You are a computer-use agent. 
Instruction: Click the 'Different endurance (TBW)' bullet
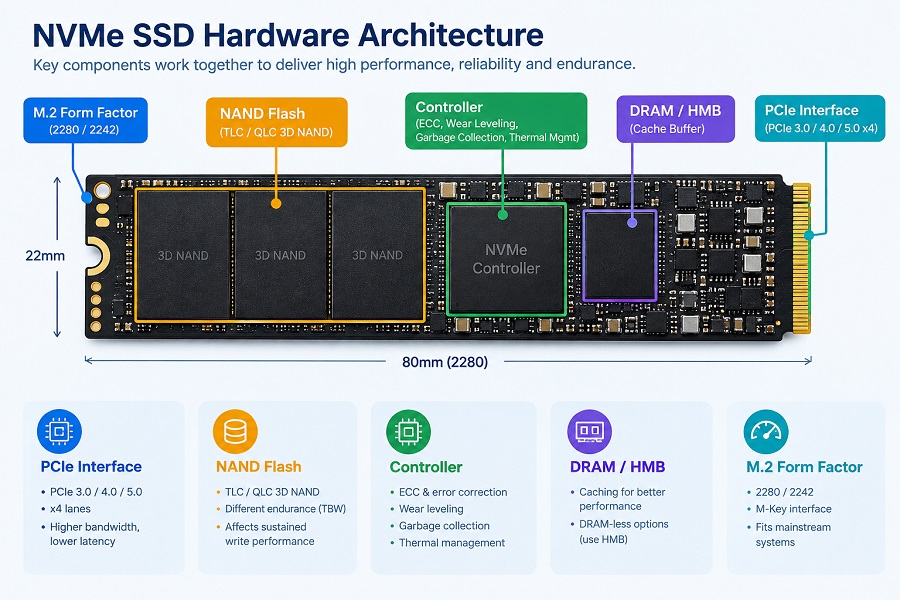[x=281, y=509]
